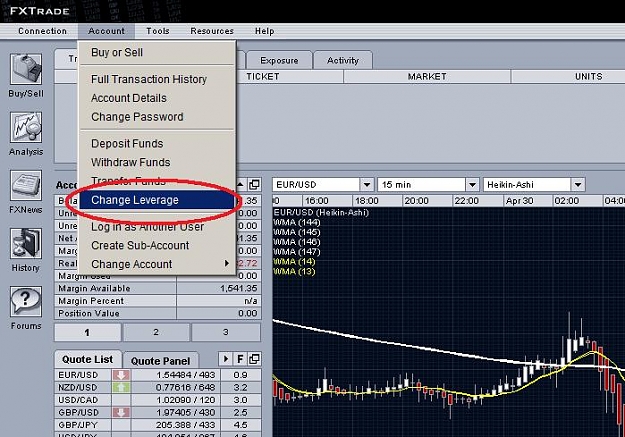Open the Heikin-Ashi chart type dropdown

[578, 185]
